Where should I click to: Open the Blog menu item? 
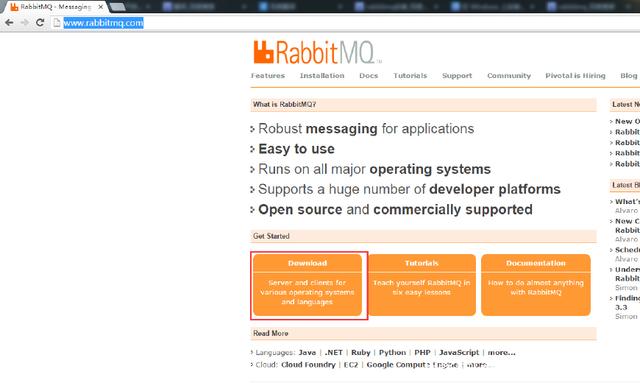[629, 76]
